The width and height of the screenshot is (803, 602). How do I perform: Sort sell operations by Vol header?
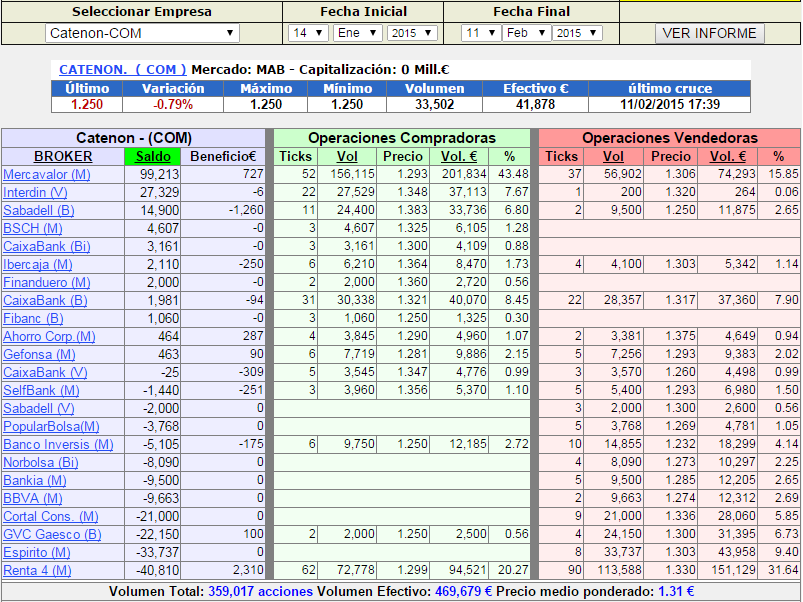pos(613,156)
